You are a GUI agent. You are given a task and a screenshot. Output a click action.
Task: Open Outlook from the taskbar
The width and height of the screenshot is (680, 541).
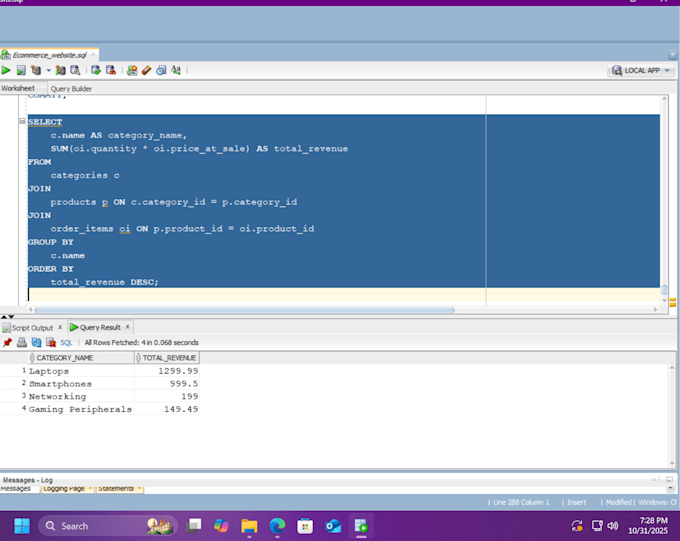pyautogui.click(x=333, y=526)
